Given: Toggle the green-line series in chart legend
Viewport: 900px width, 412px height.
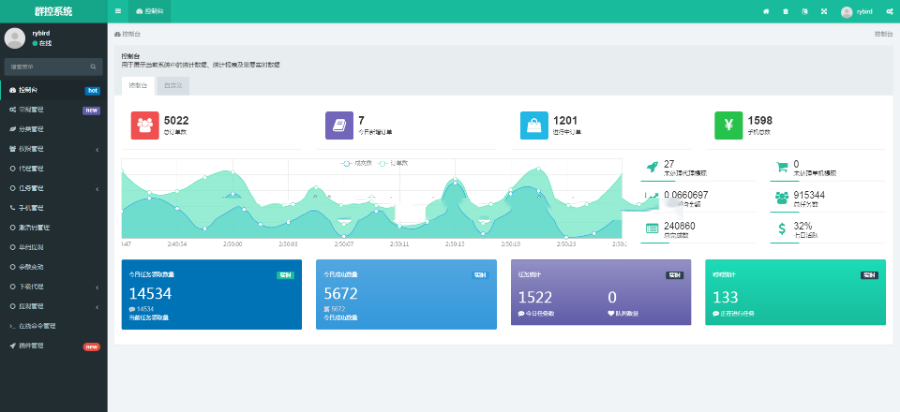Looking at the screenshot, I should 392,164.
